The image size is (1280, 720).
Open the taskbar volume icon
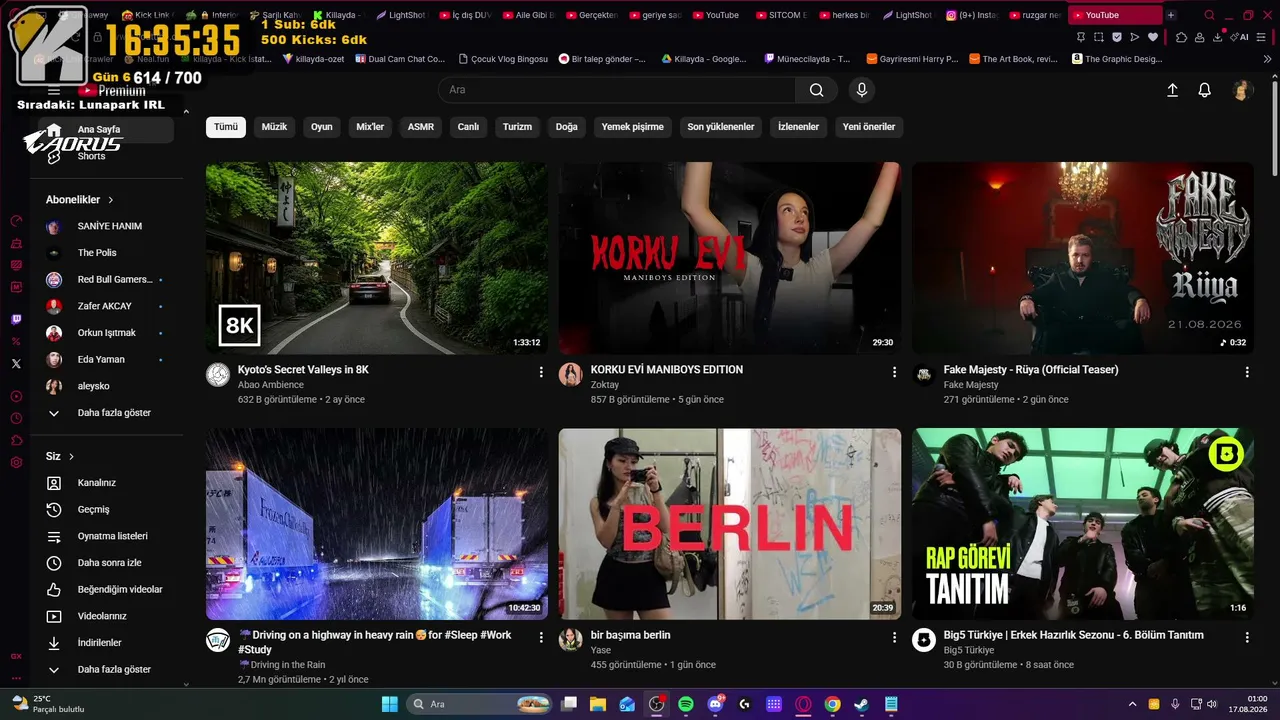1213,704
